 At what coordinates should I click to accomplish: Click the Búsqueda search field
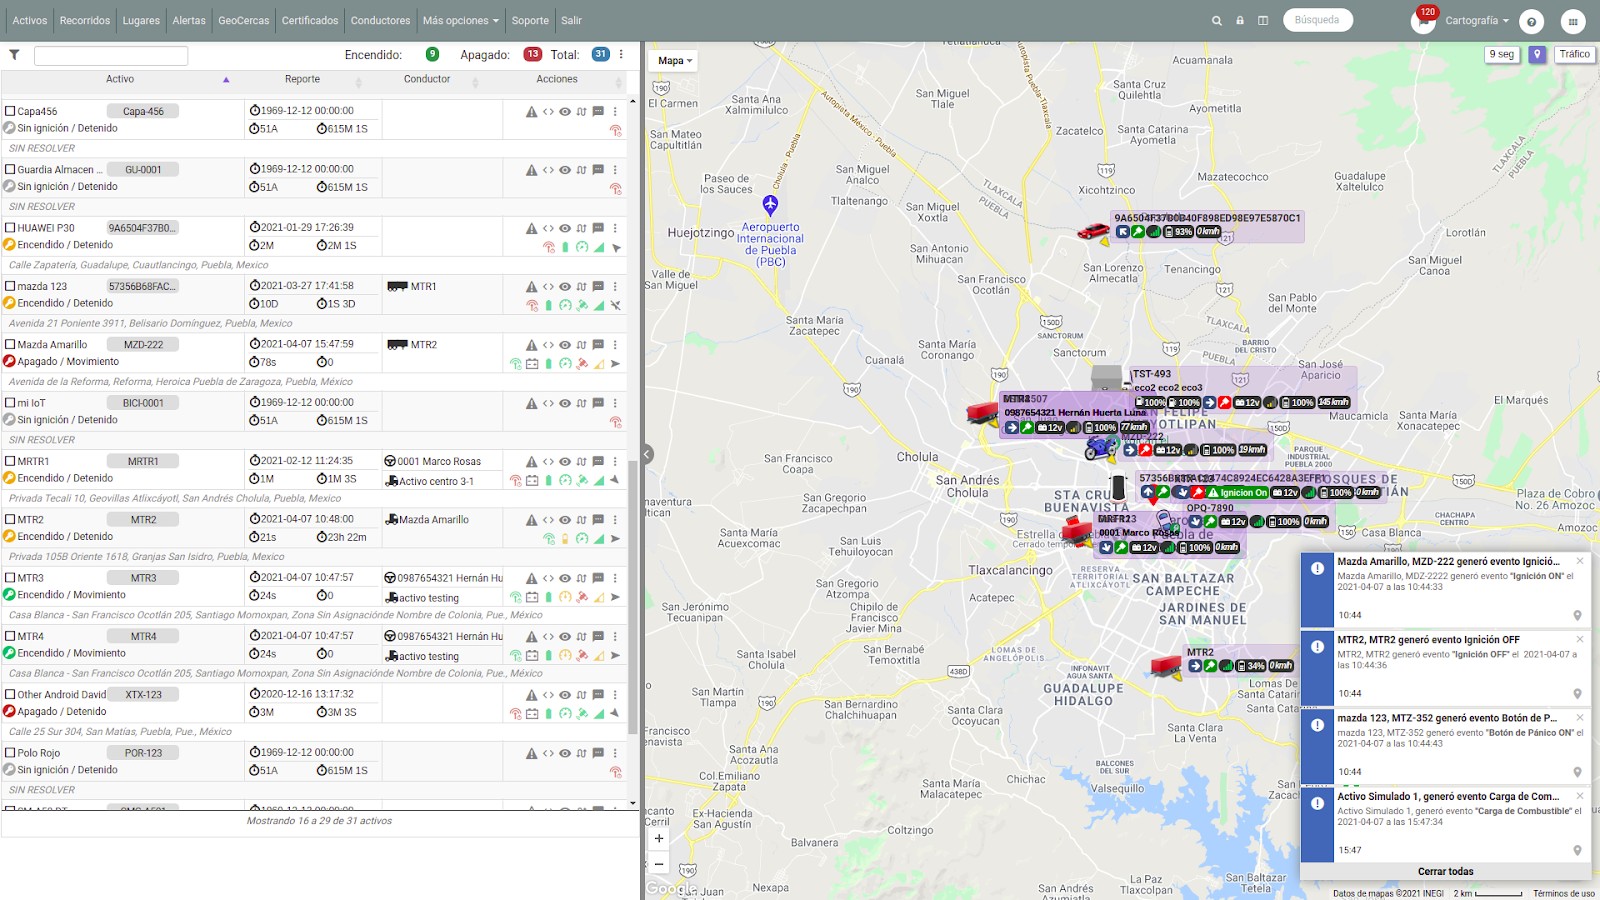(x=1318, y=20)
